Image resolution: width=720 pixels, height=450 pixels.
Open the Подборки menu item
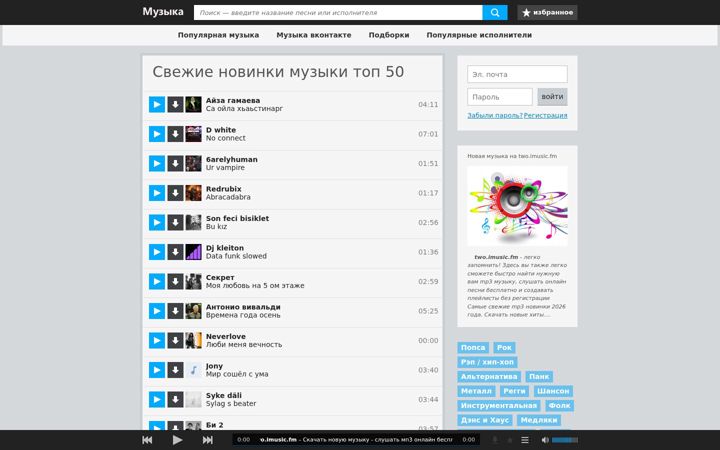(389, 35)
